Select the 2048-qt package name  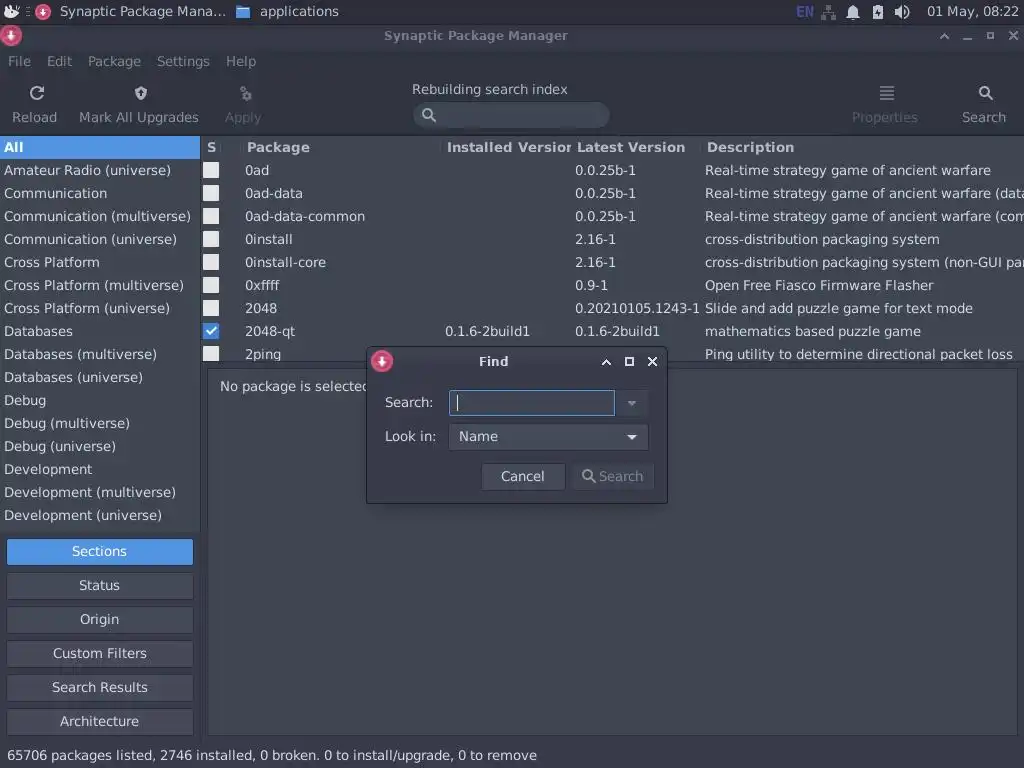coord(270,331)
